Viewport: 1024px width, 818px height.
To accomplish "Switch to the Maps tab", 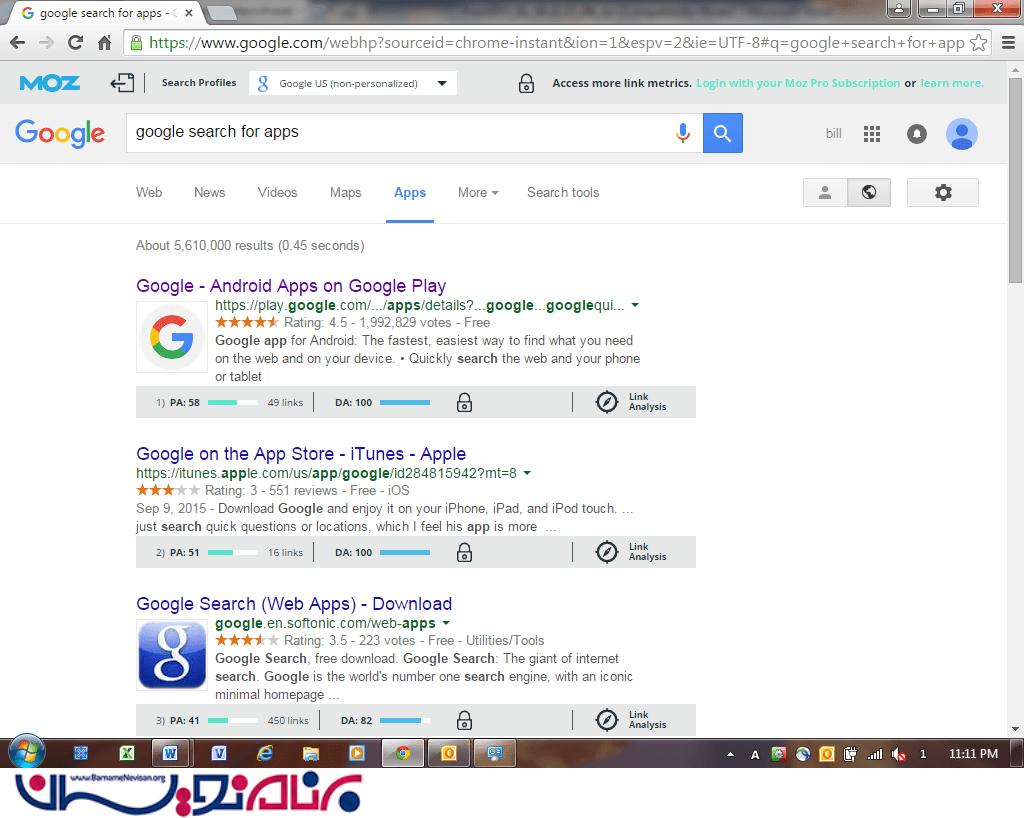I will click(345, 193).
